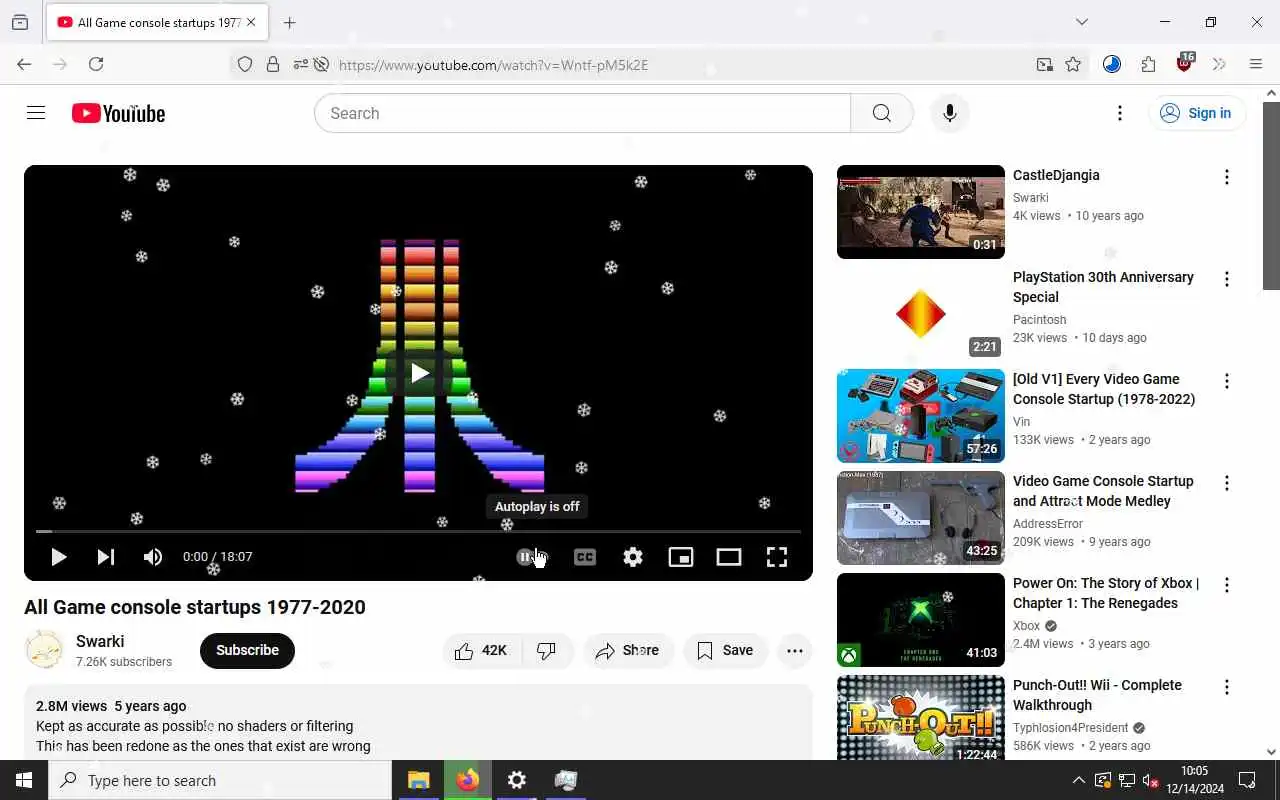Open options for PlayStation 30th Anniversary video

tap(1227, 279)
